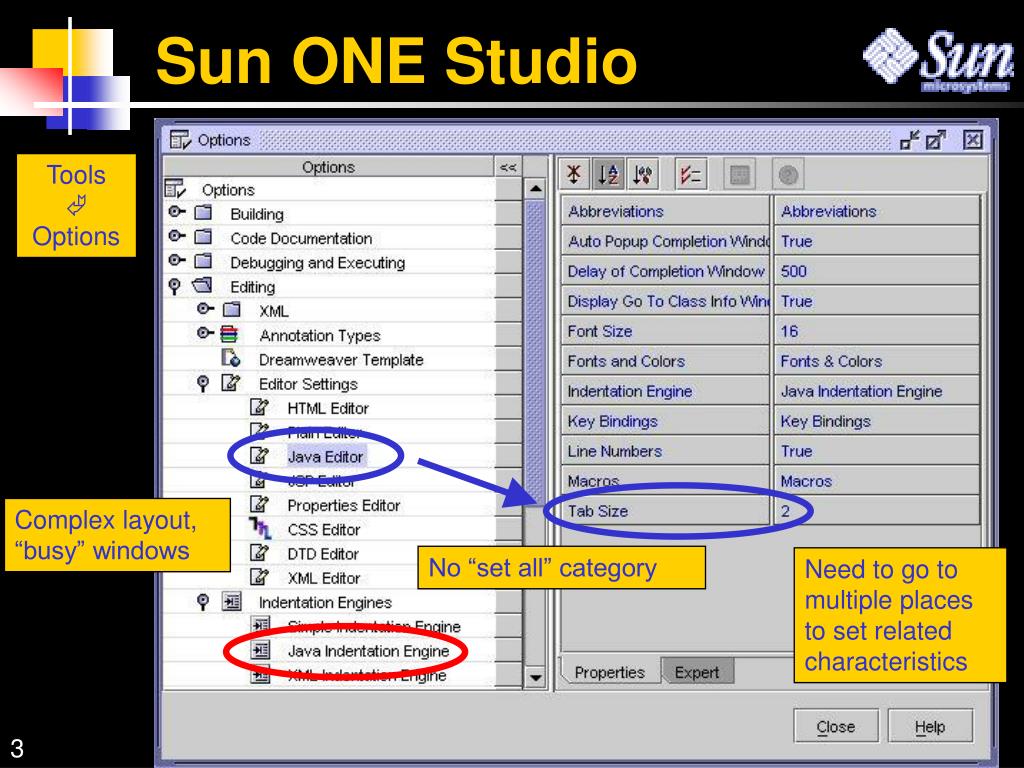Select the CSS Editor tree item
The height and width of the screenshot is (768, 1024).
[324, 529]
